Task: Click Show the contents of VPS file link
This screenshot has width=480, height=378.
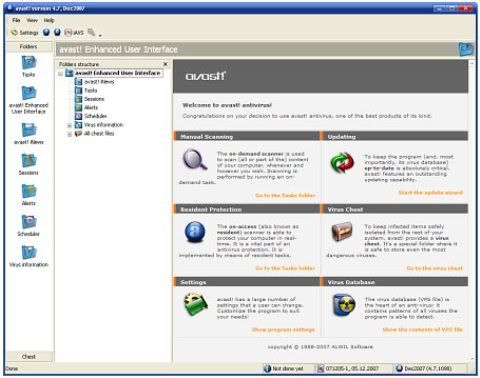Action: click(423, 329)
